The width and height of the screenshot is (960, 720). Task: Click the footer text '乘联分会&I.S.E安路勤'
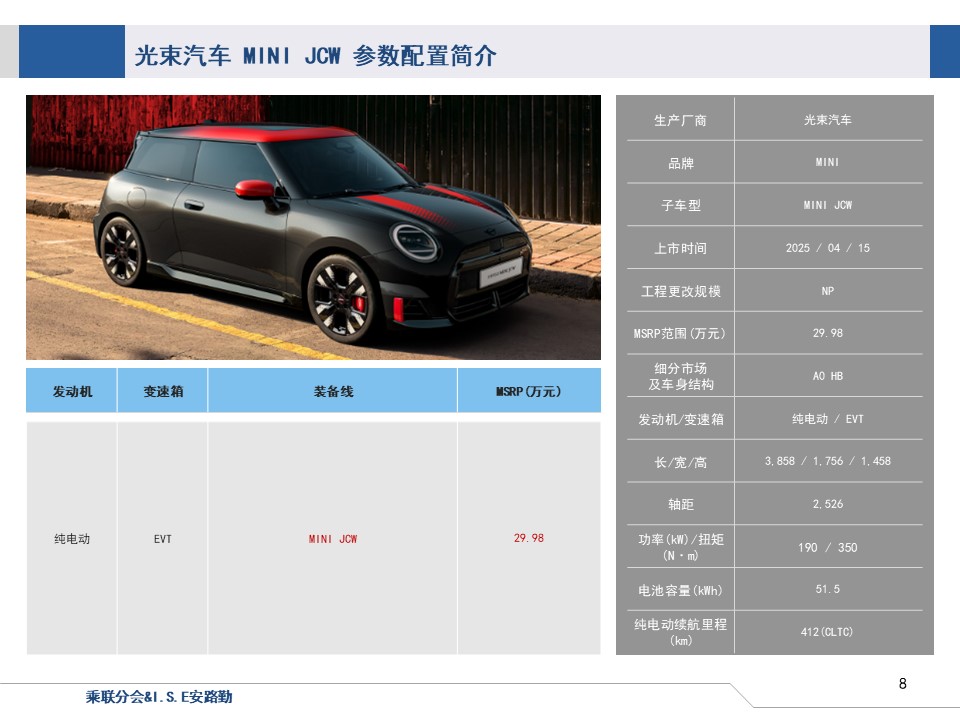[159, 697]
